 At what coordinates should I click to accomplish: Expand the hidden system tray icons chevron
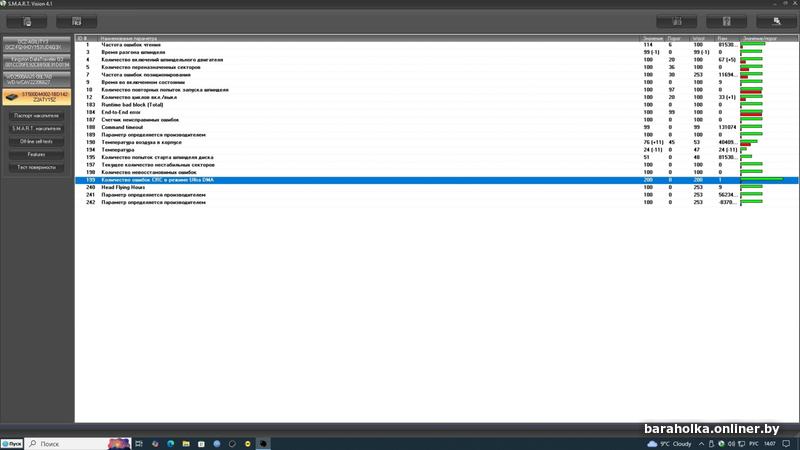point(701,444)
